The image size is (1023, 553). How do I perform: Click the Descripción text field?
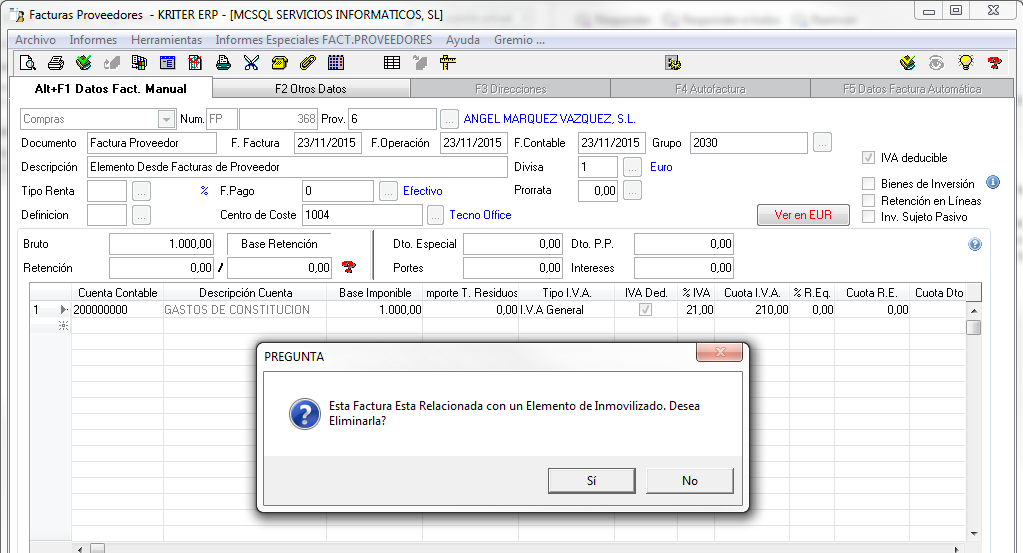point(297,167)
